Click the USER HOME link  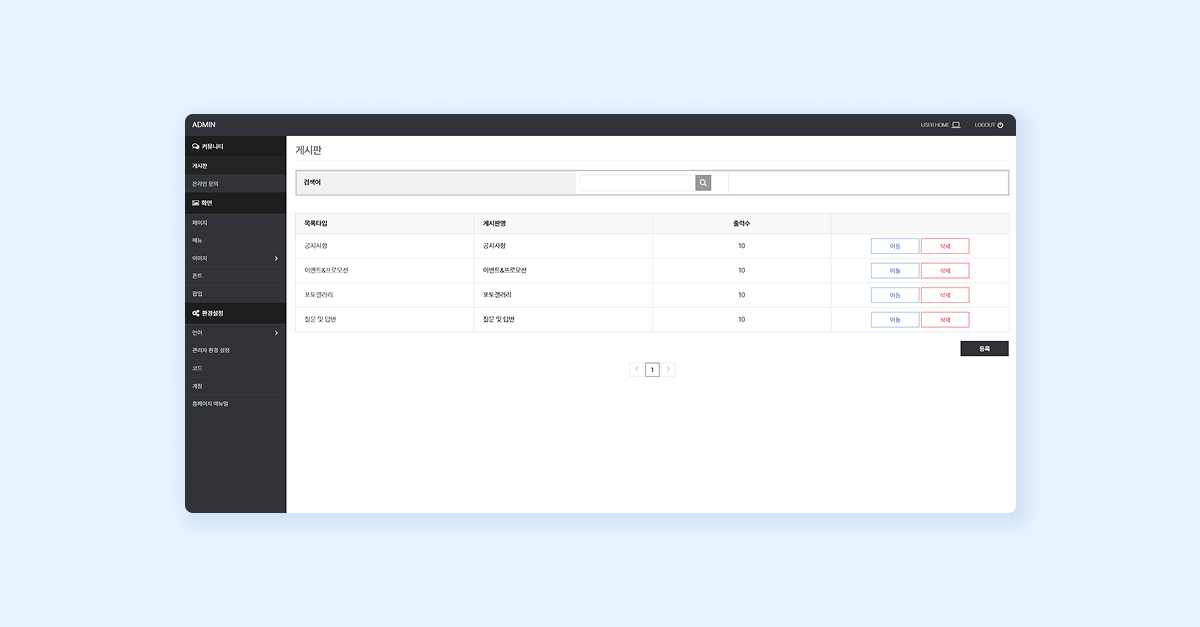(x=940, y=125)
